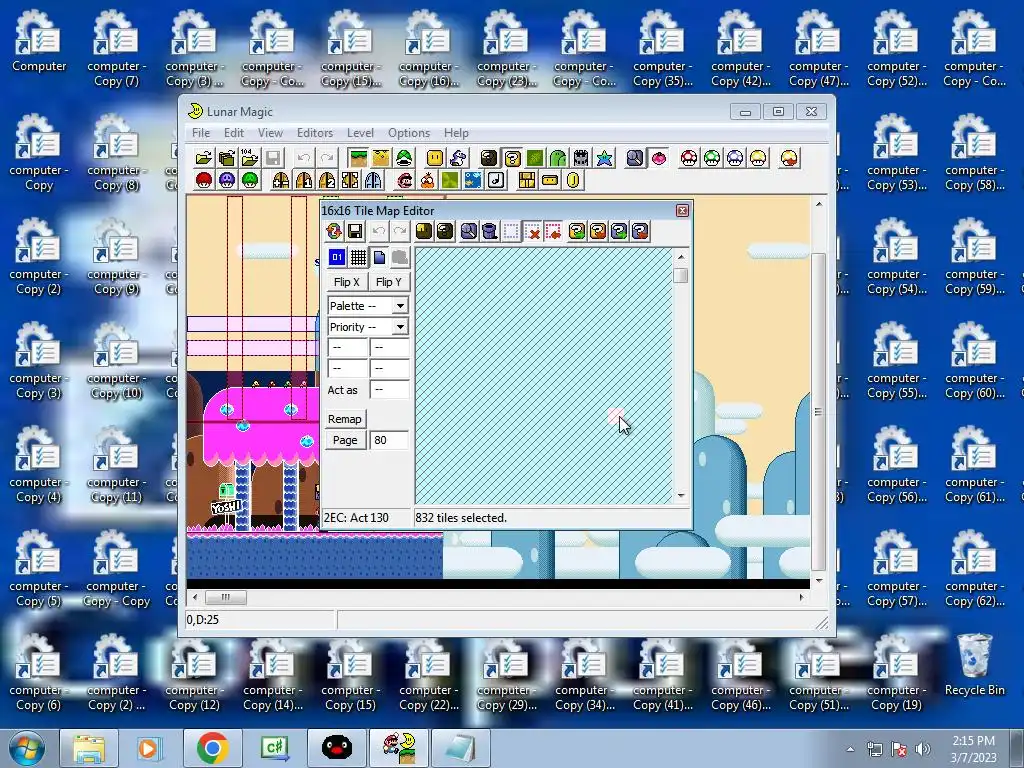Open the Level menu
Screen dimensions: 1024x768
click(x=360, y=133)
